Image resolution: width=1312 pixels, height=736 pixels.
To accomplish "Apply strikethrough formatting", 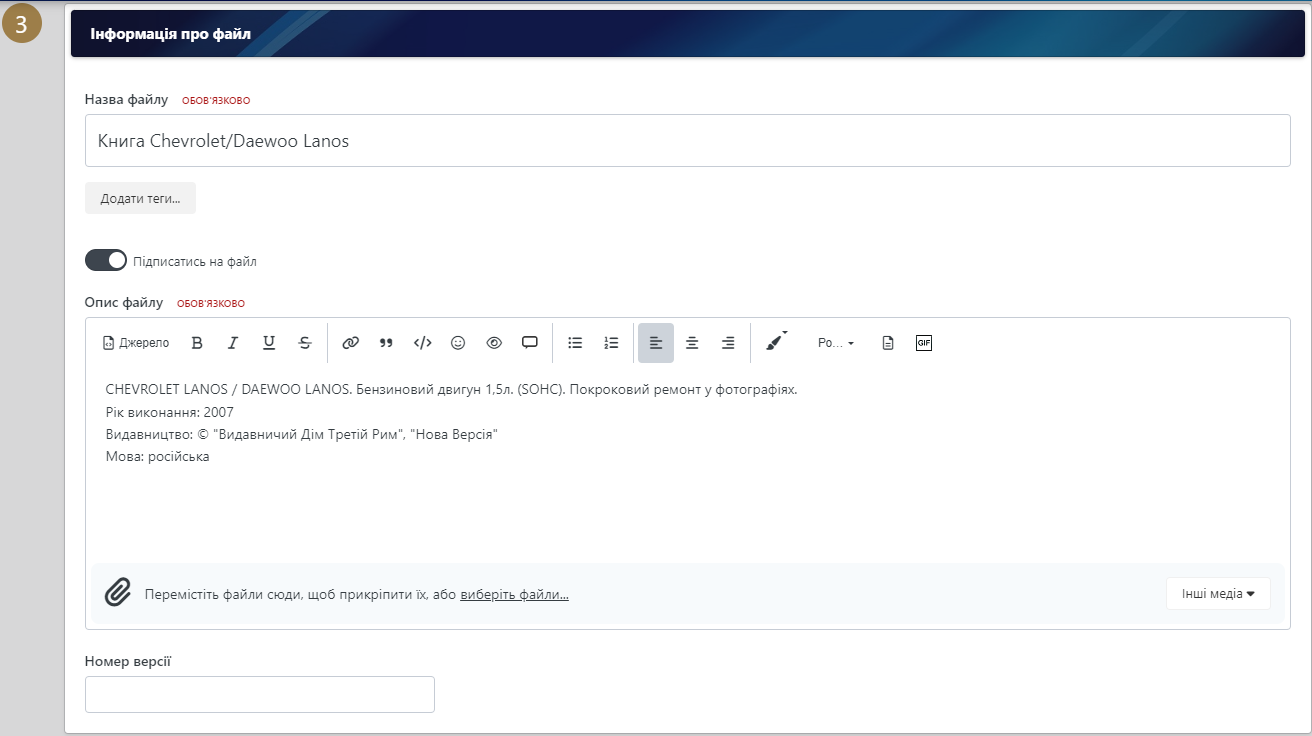I will point(305,343).
